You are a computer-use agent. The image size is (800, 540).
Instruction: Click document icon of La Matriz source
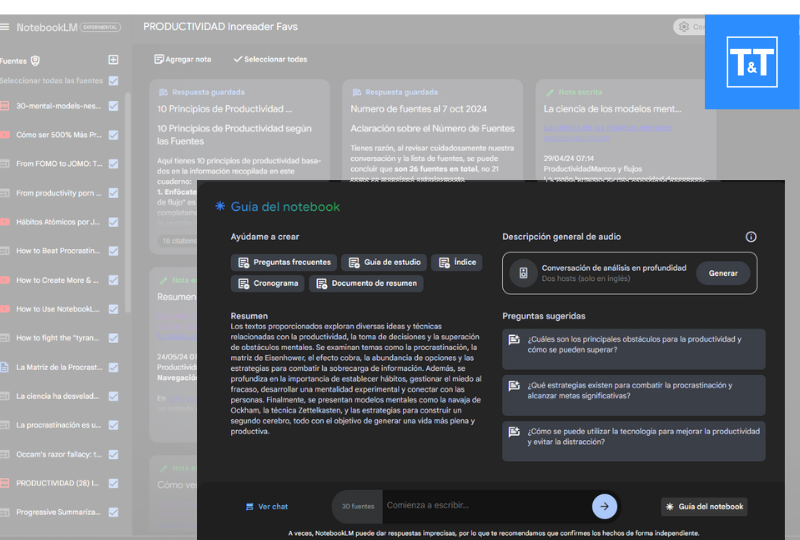[4, 367]
